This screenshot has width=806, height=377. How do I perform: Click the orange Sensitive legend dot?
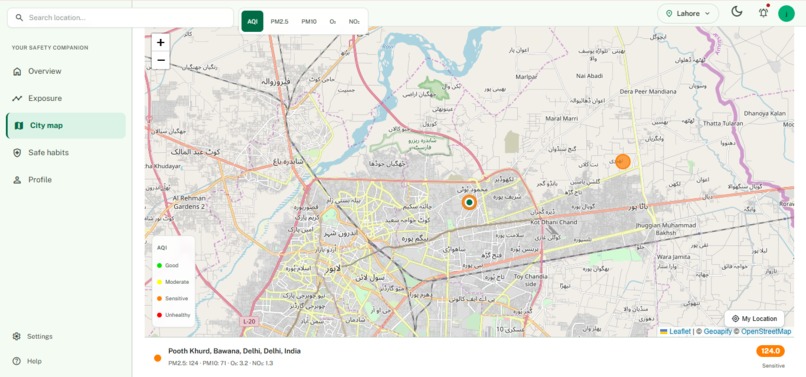[x=159, y=298]
